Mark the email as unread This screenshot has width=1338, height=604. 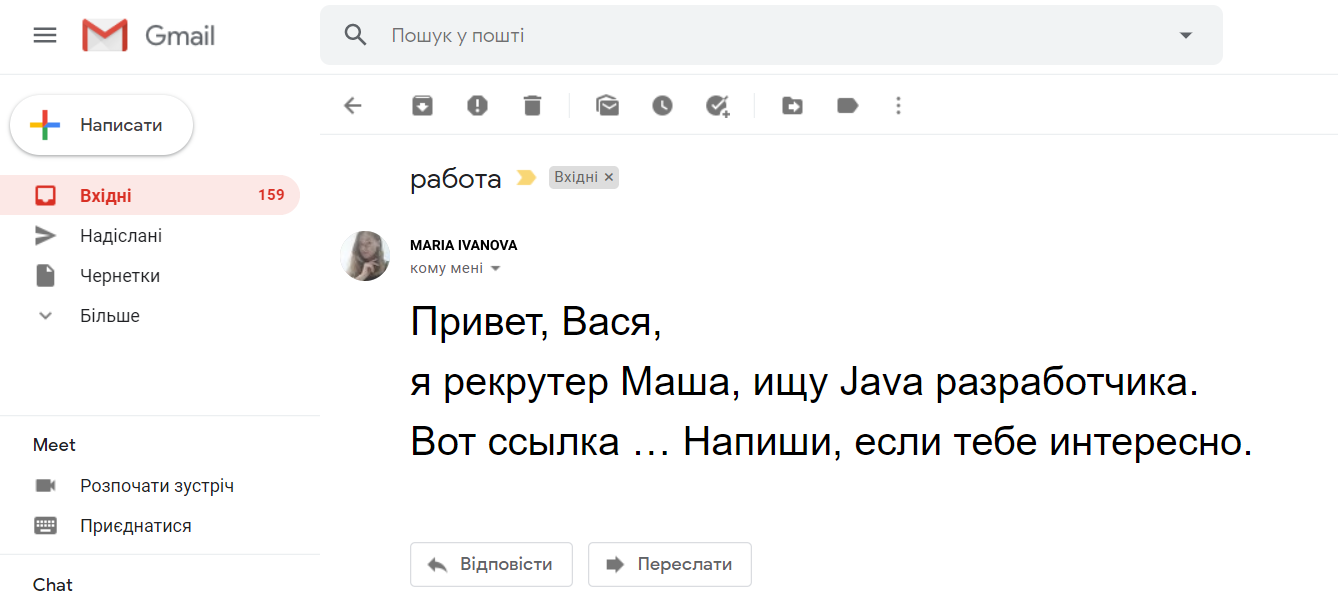coord(607,105)
